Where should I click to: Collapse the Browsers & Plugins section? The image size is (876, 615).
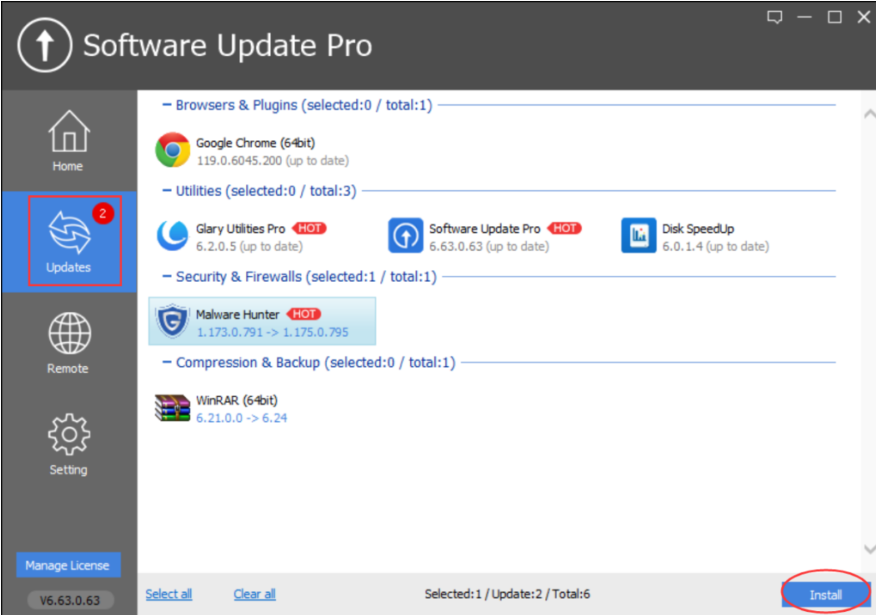(x=166, y=105)
